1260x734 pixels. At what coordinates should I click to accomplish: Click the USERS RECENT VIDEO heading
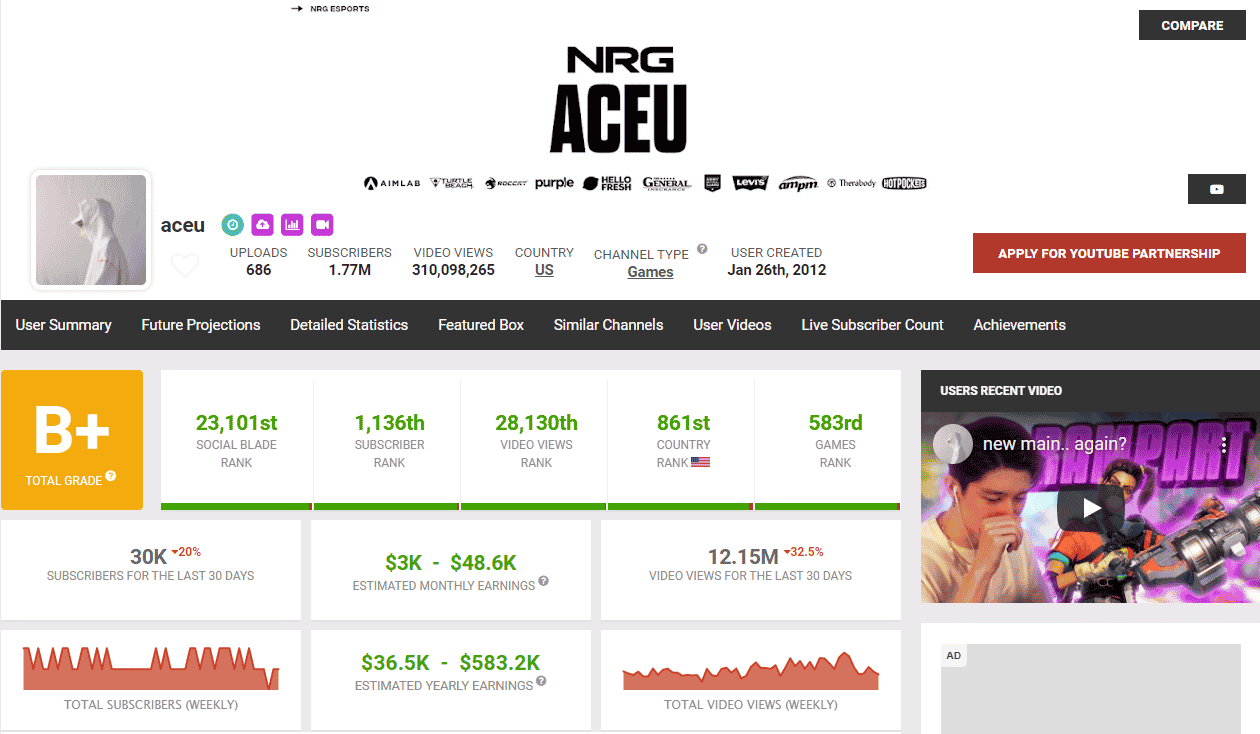point(1001,390)
